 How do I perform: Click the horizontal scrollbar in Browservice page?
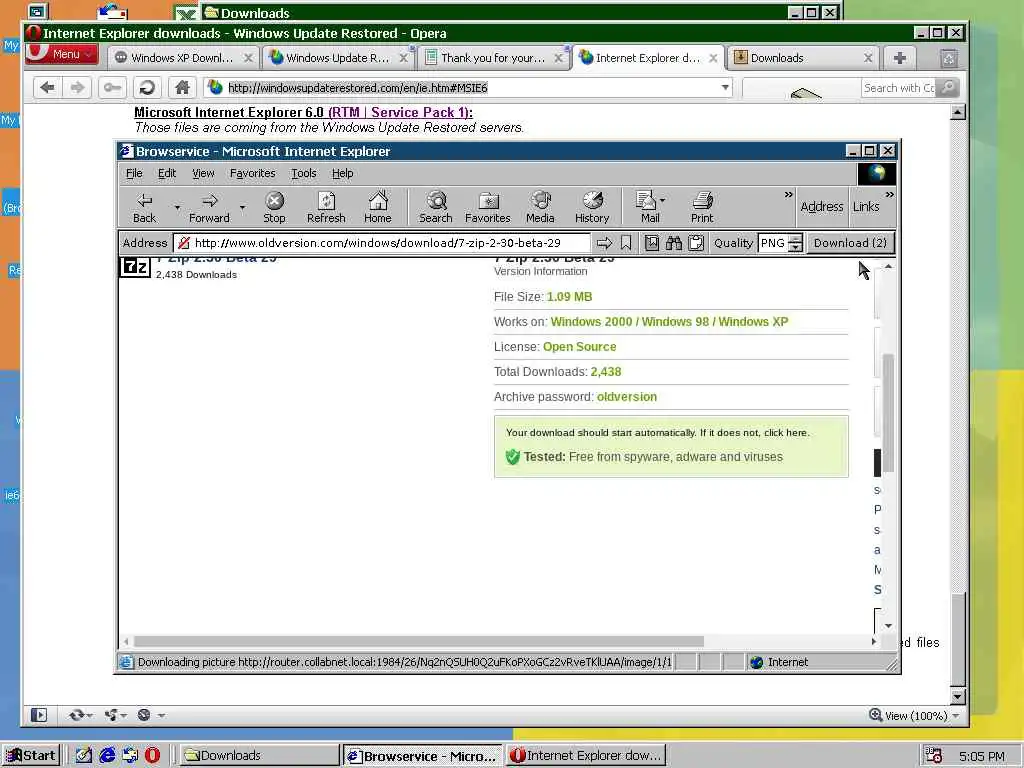419,641
